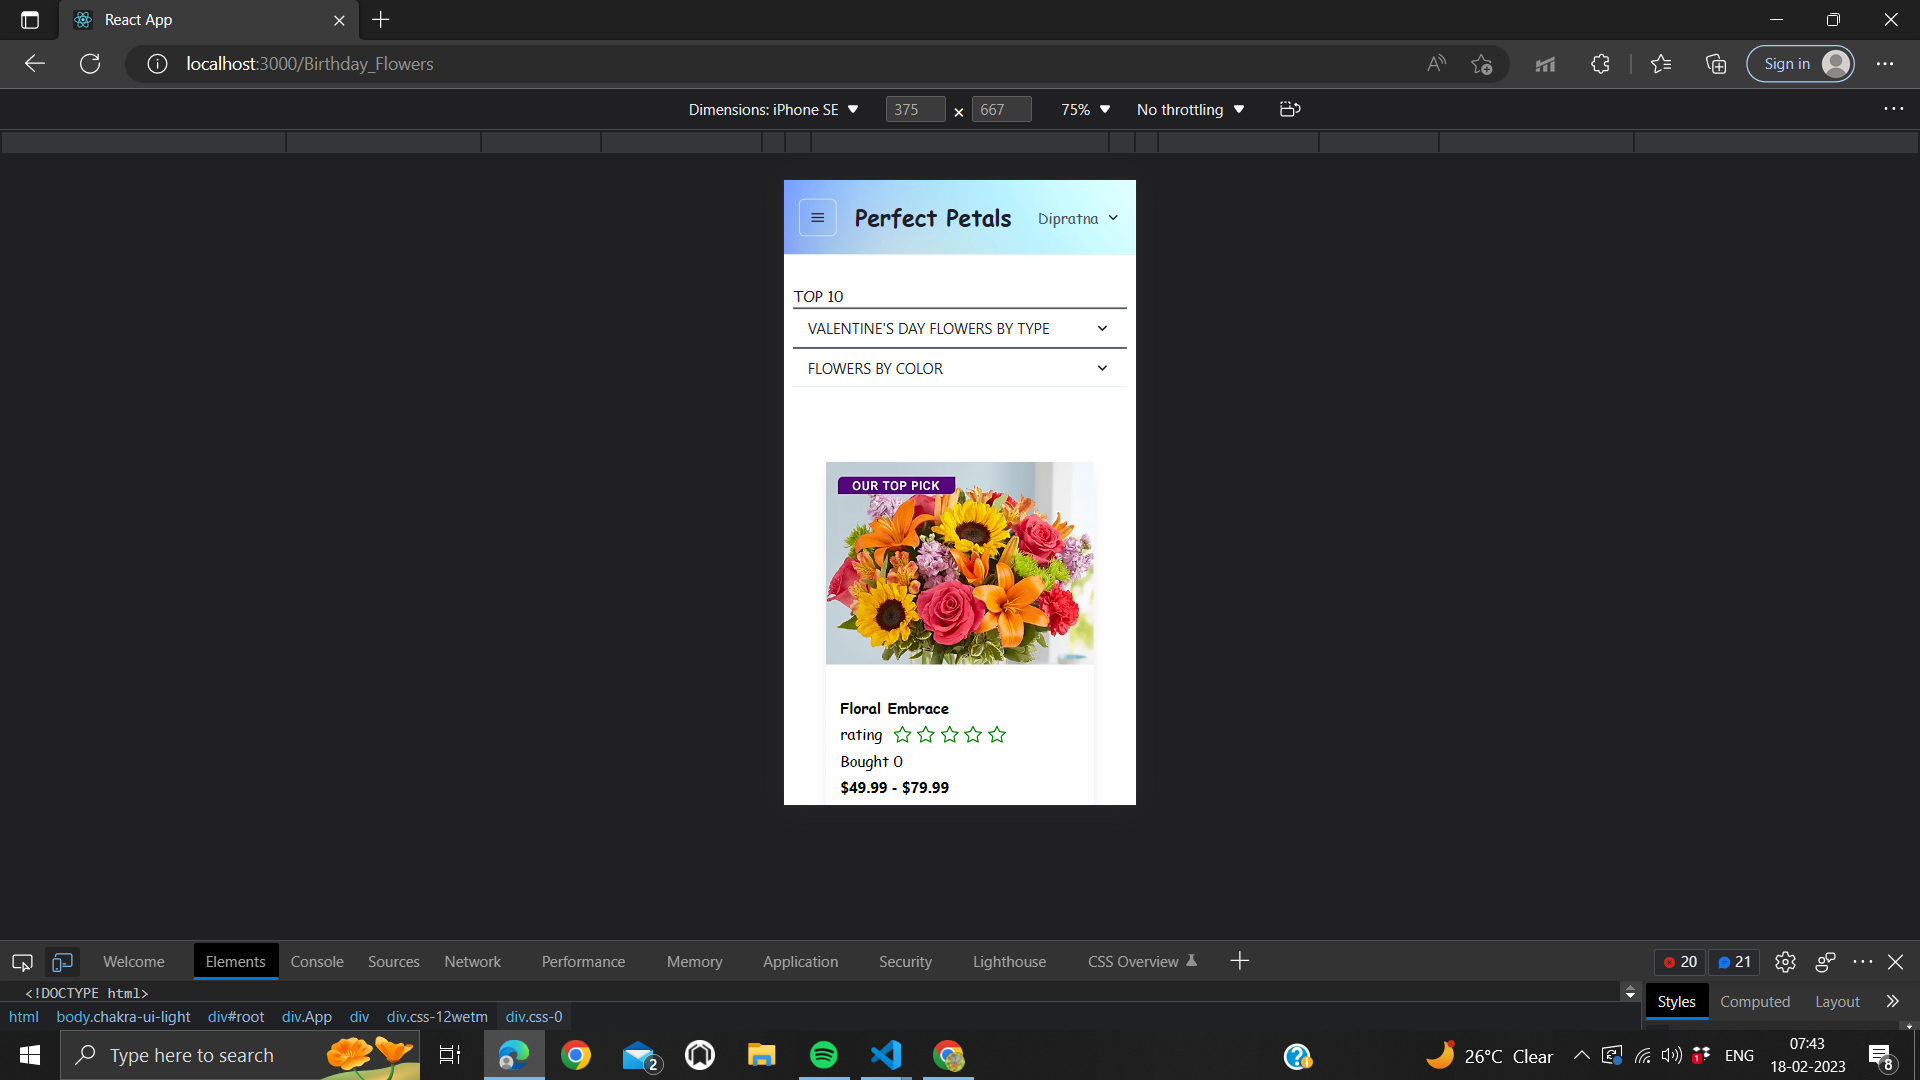
Task: Open the hamburger menu in Perfect Petals header
Action: (817, 218)
